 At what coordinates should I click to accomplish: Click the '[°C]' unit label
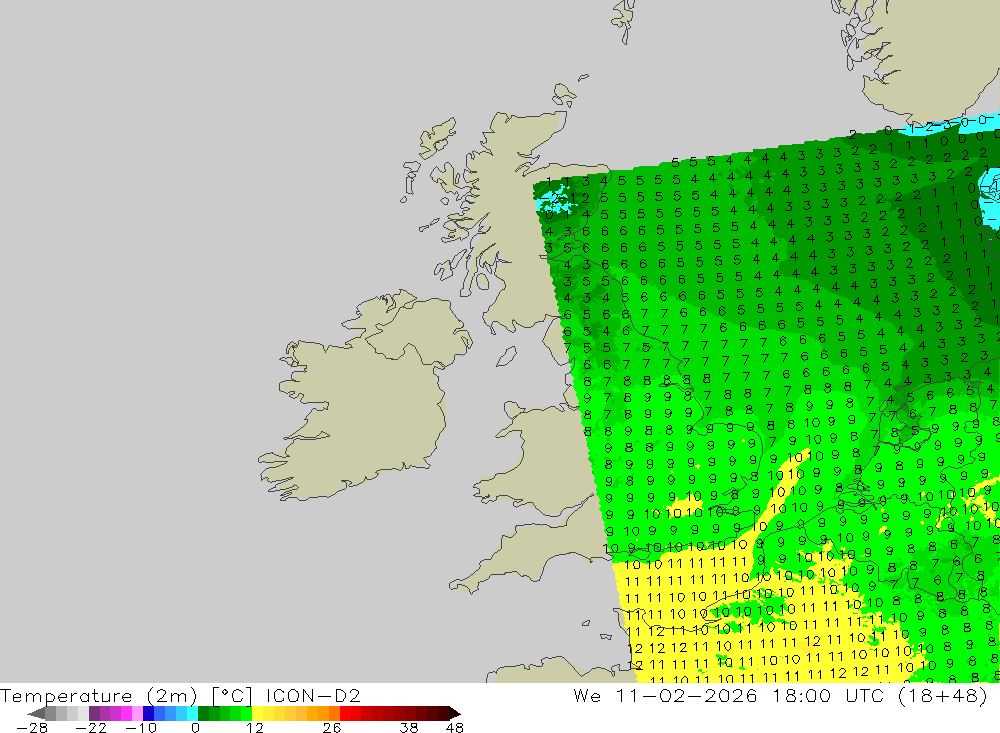[x=232, y=695]
